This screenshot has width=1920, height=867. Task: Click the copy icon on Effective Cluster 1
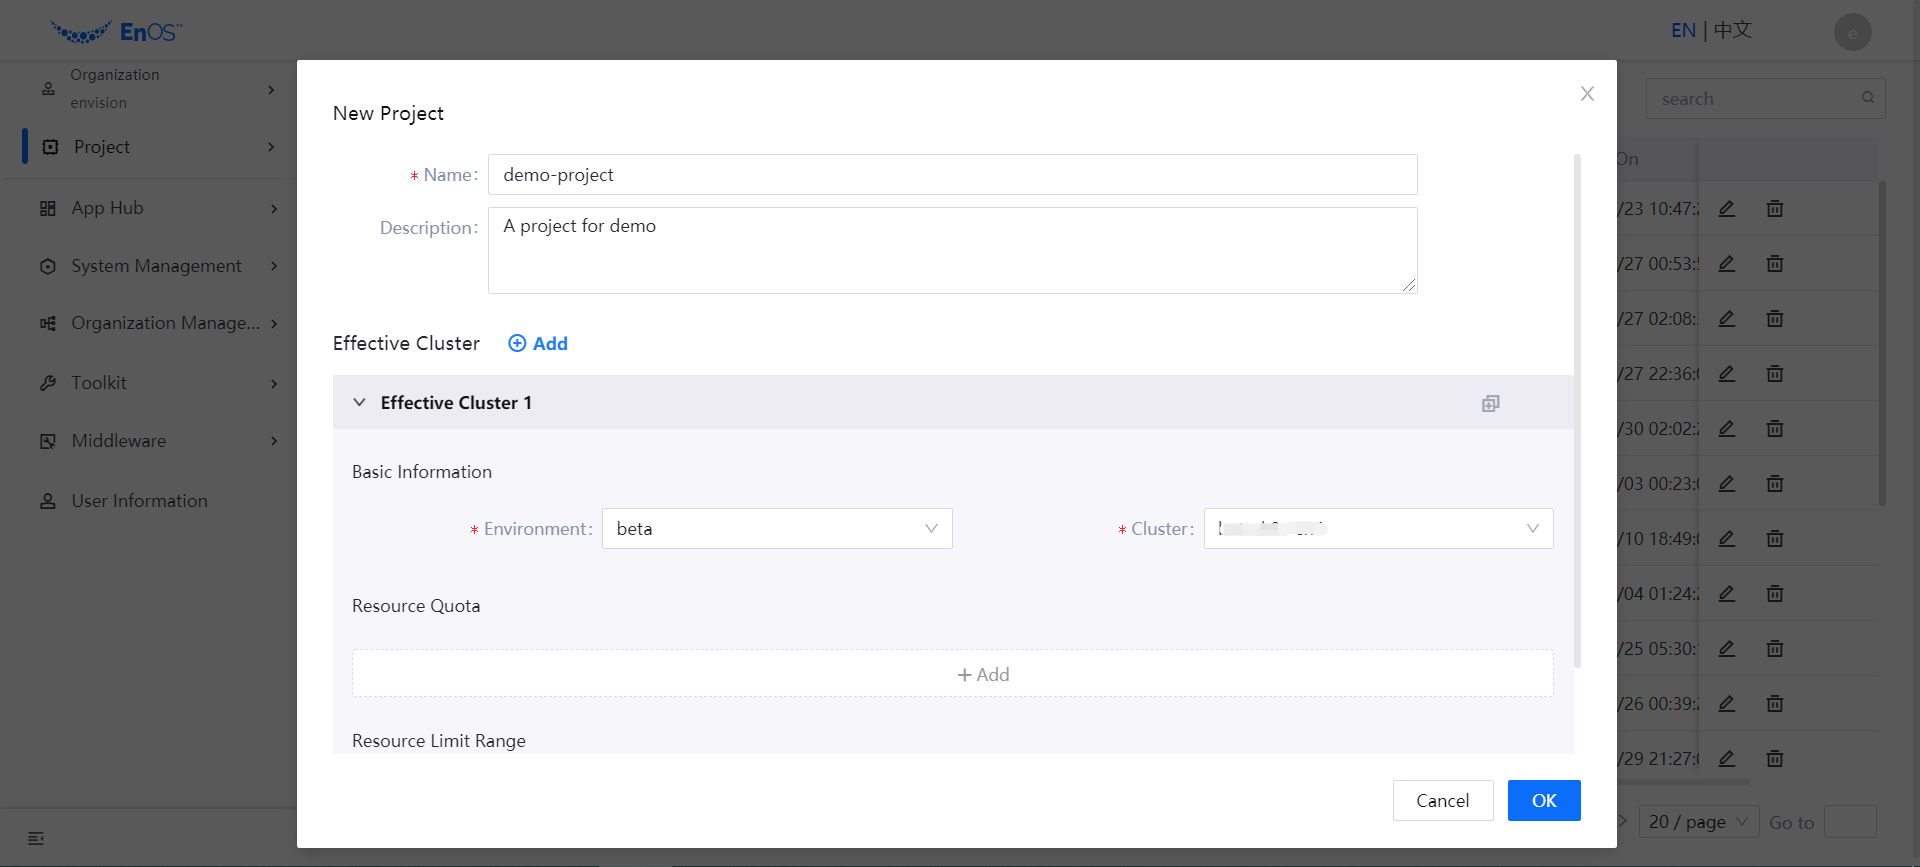click(1490, 403)
